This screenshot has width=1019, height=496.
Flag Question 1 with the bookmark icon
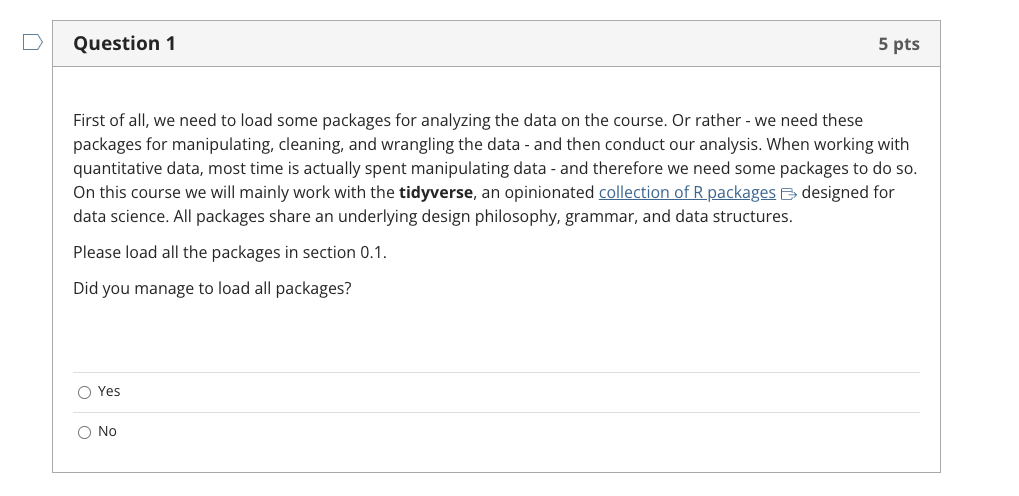point(32,42)
